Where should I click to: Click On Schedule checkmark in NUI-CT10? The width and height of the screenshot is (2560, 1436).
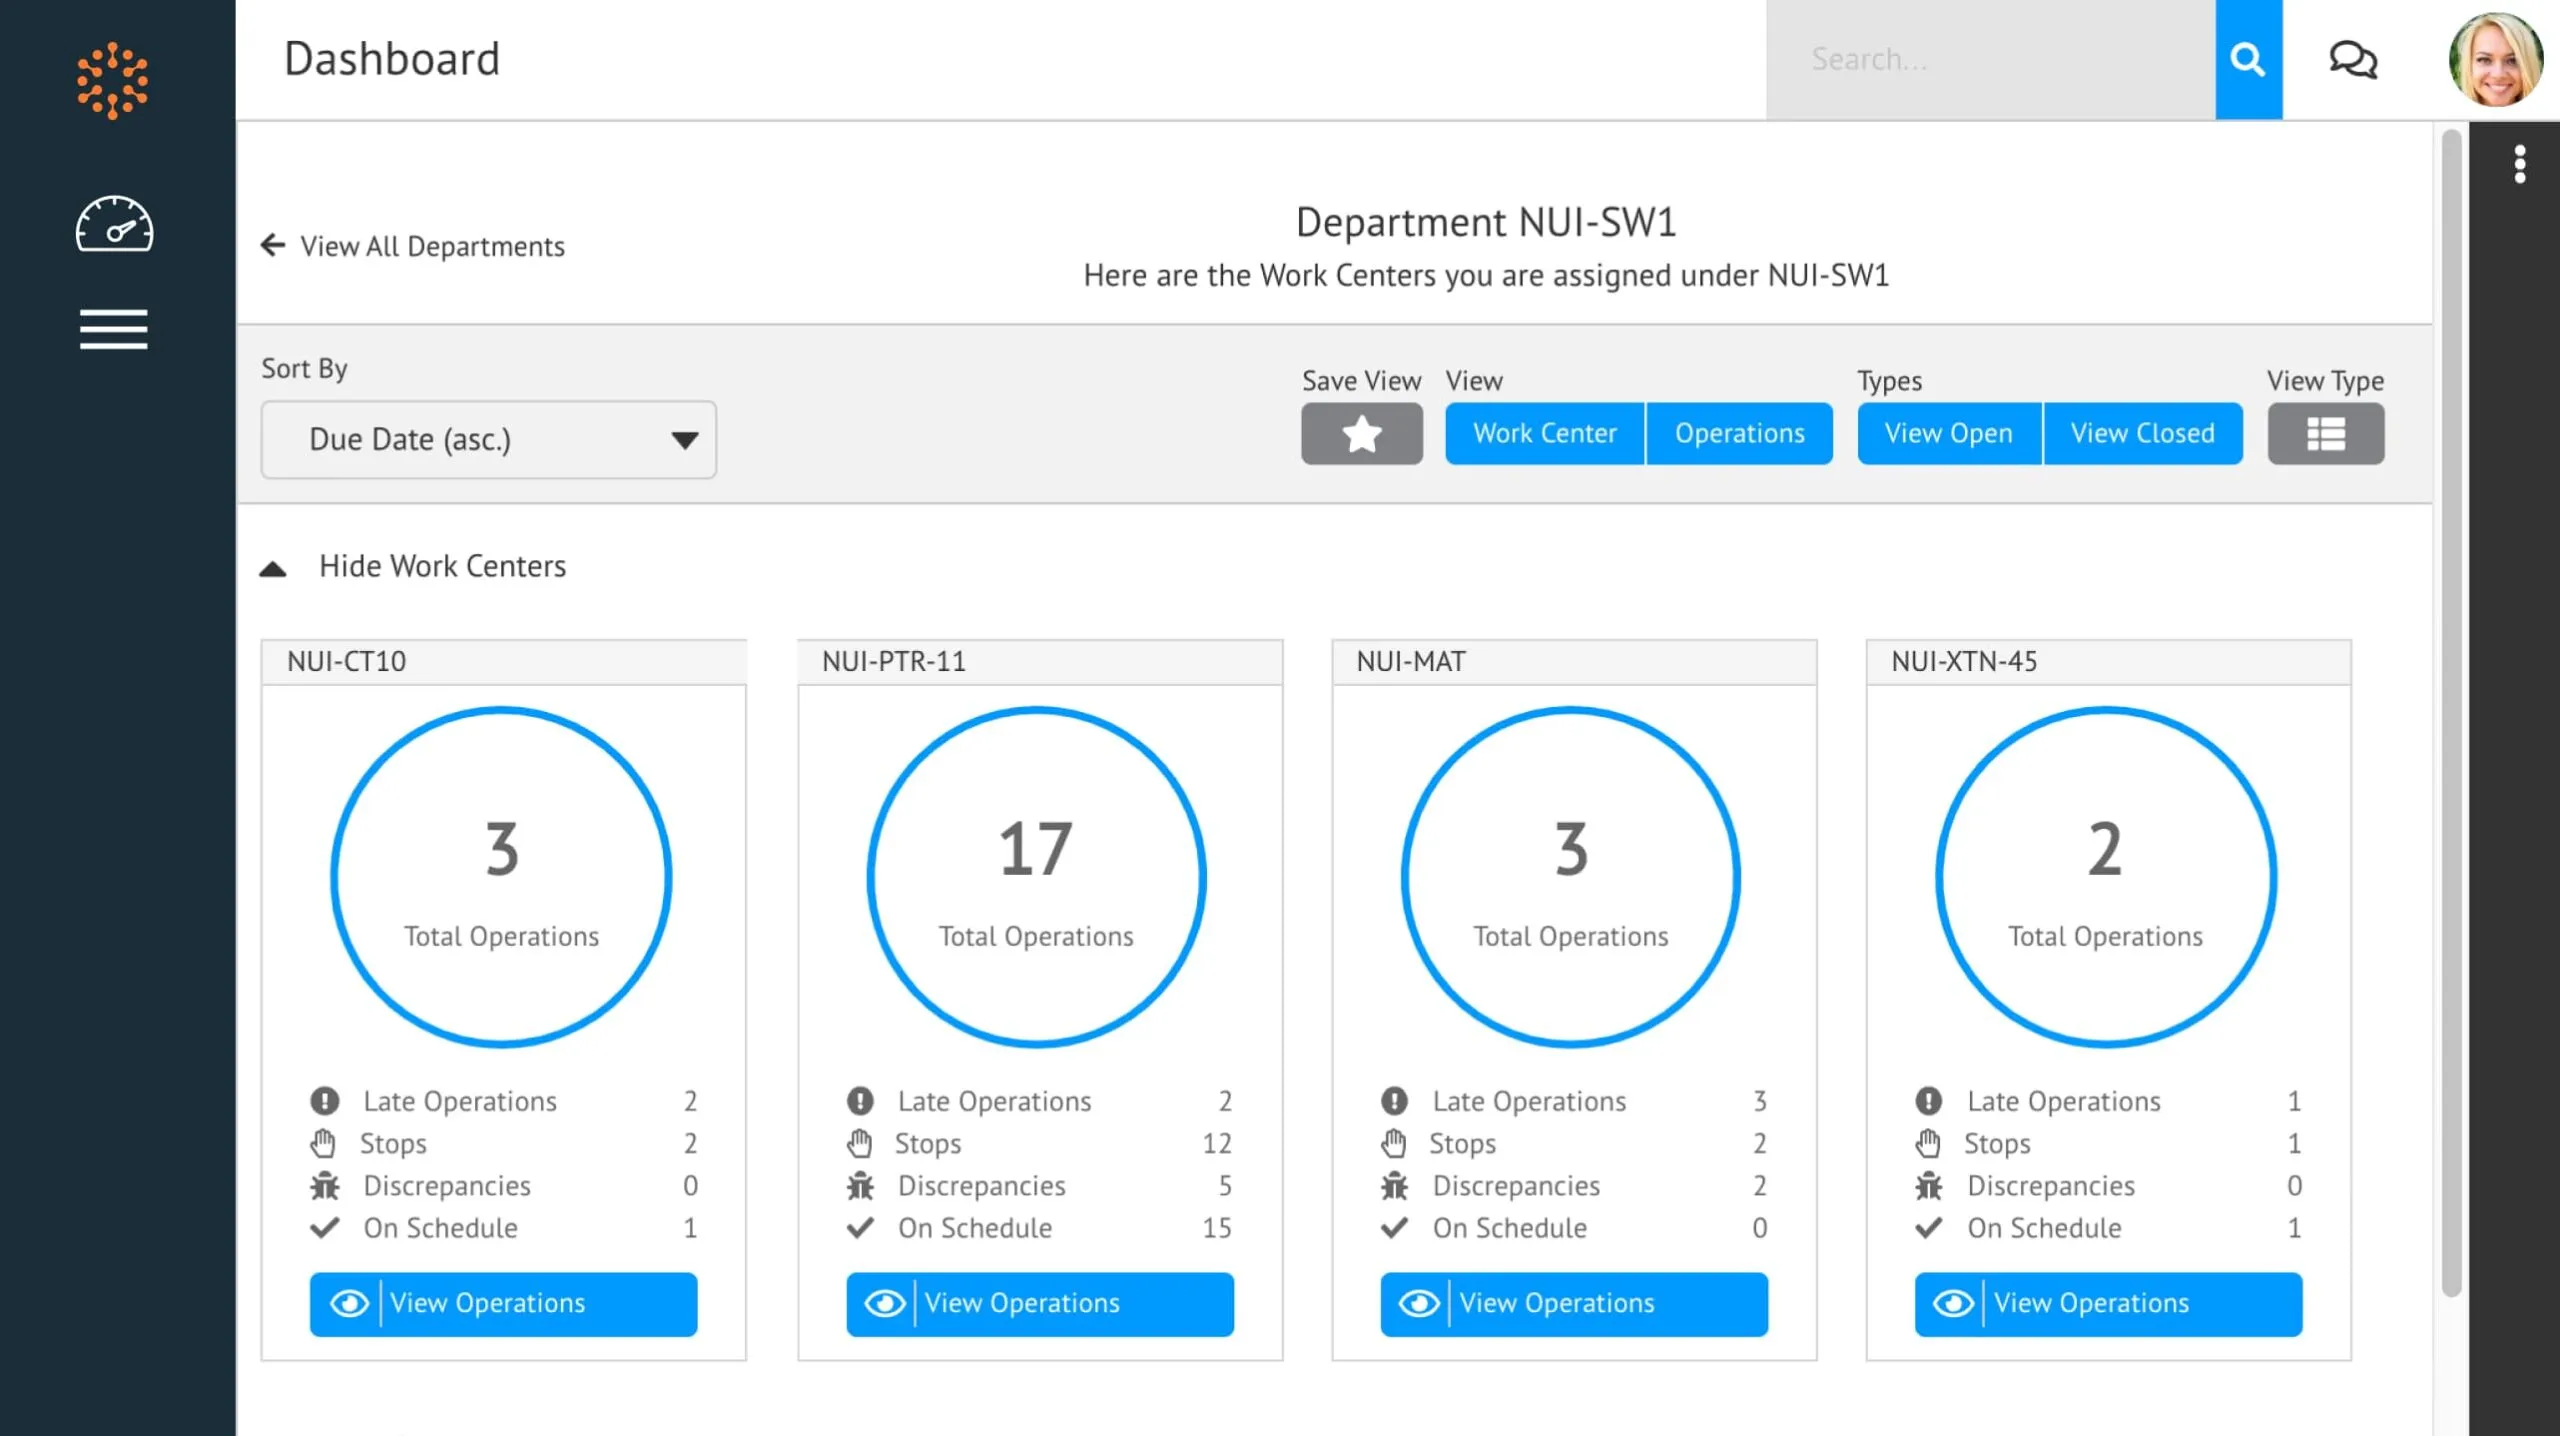(324, 1228)
